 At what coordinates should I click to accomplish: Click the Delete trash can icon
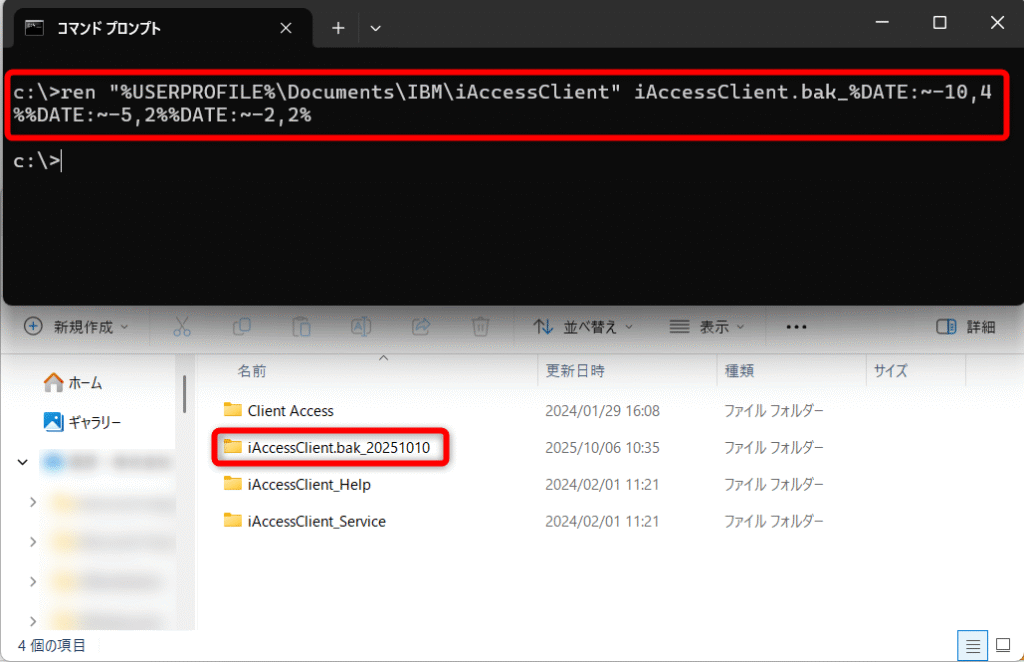[x=481, y=327]
